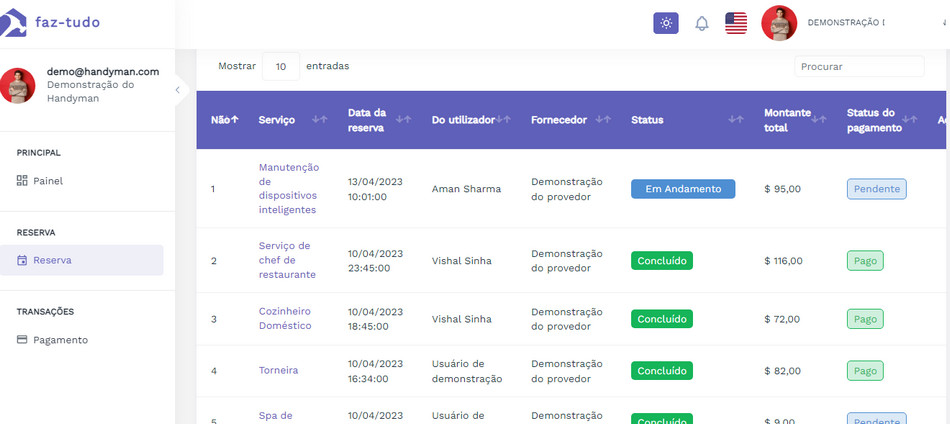
Task: Select the $ 72,00 amount cell
Action: (x=782, y=319)
